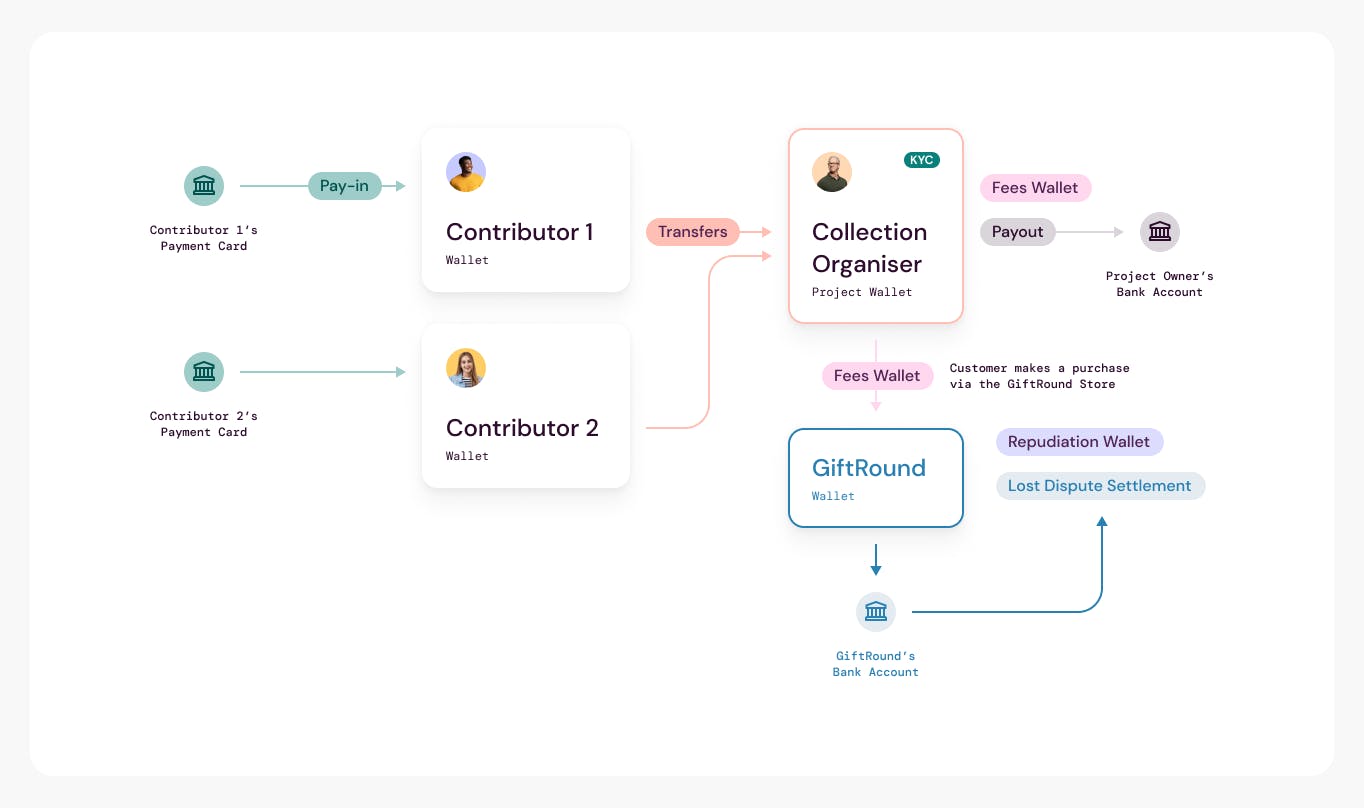This screenshot has height=808, width=1364.
Task: Click the Fees Wallet pill beside Payout
Action: tap(1035, 188)
